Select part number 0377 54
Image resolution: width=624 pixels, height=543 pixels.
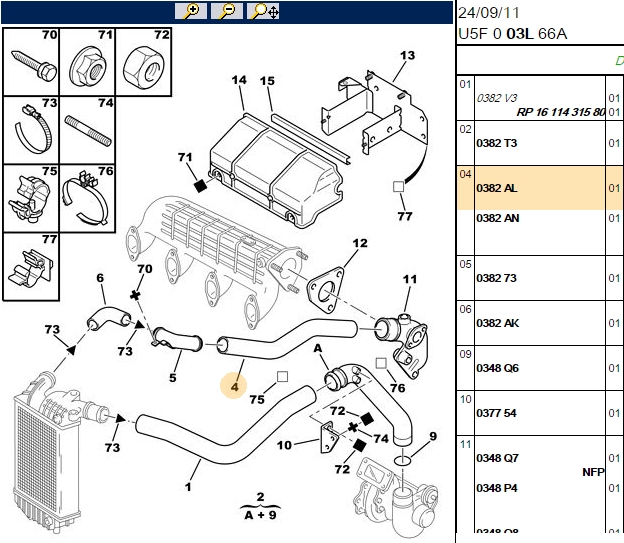tap(496, 413)
